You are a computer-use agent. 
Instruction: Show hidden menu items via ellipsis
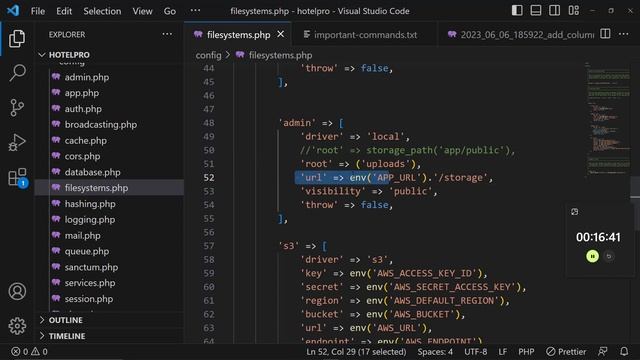point(196,11)
